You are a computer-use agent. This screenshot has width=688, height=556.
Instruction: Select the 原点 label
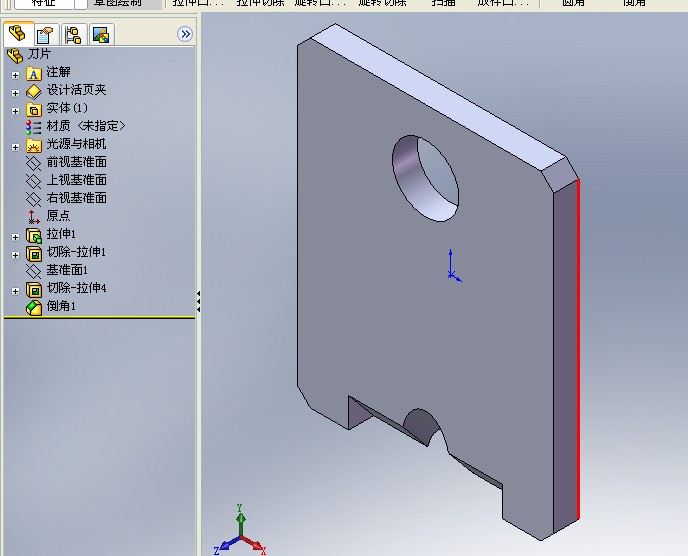58,215
